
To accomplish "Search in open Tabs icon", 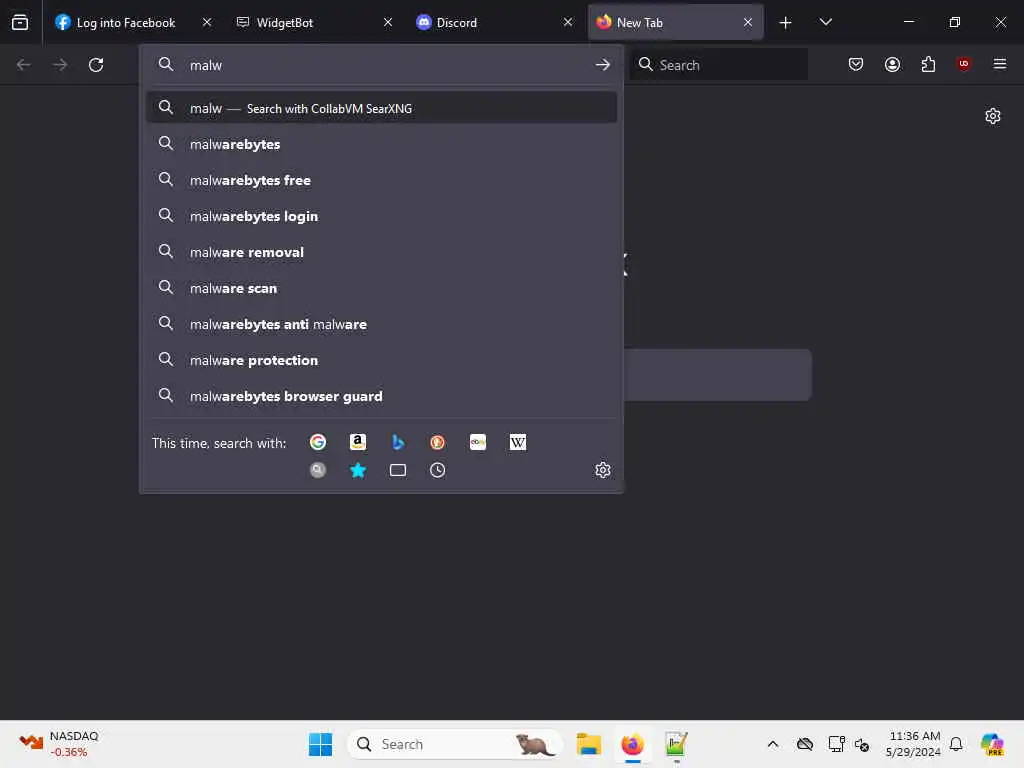I will point(398,470).
